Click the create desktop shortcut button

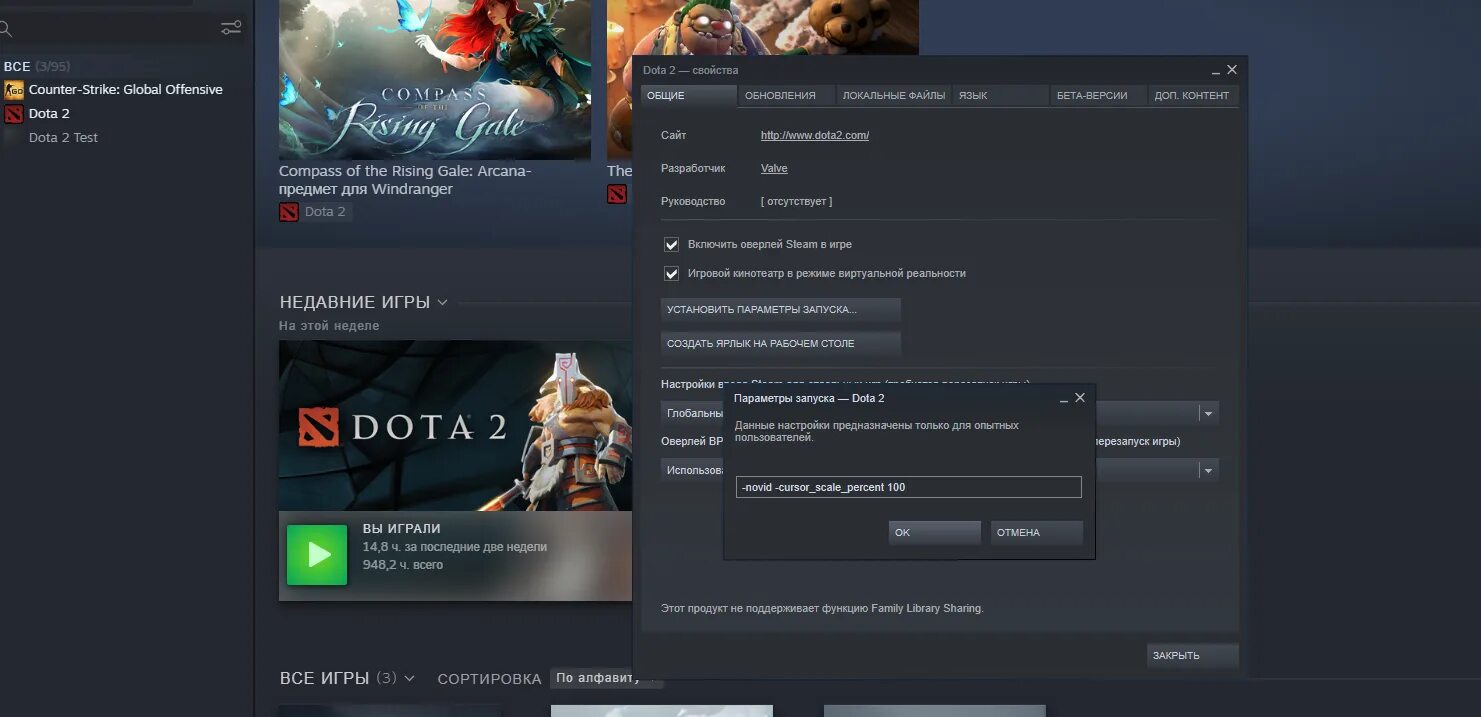[781, 343]
